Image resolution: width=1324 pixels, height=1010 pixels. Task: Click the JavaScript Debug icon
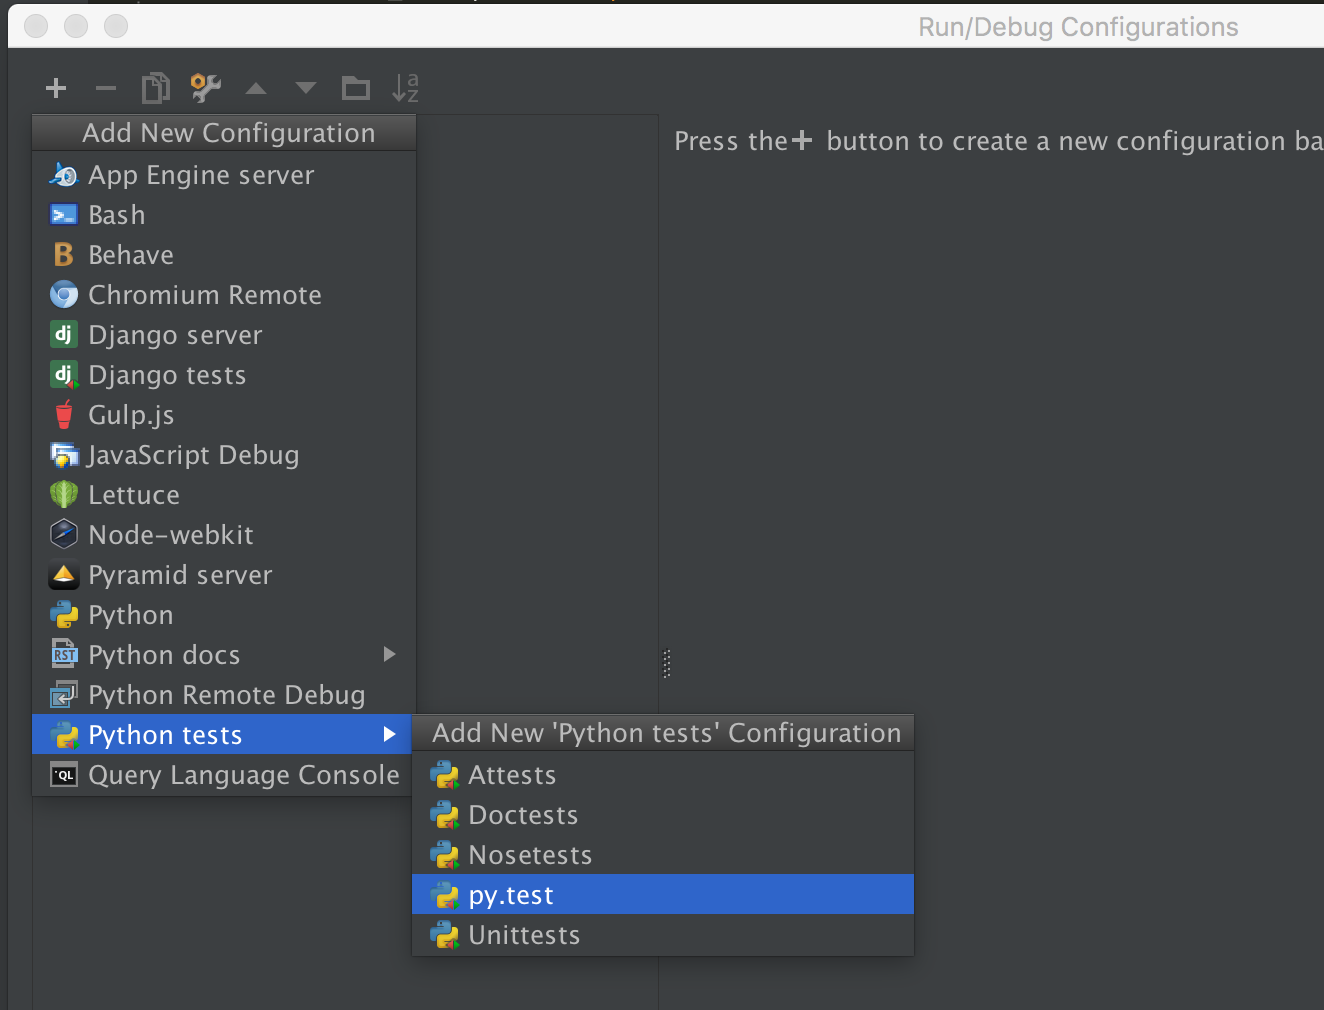coord(64,455)
